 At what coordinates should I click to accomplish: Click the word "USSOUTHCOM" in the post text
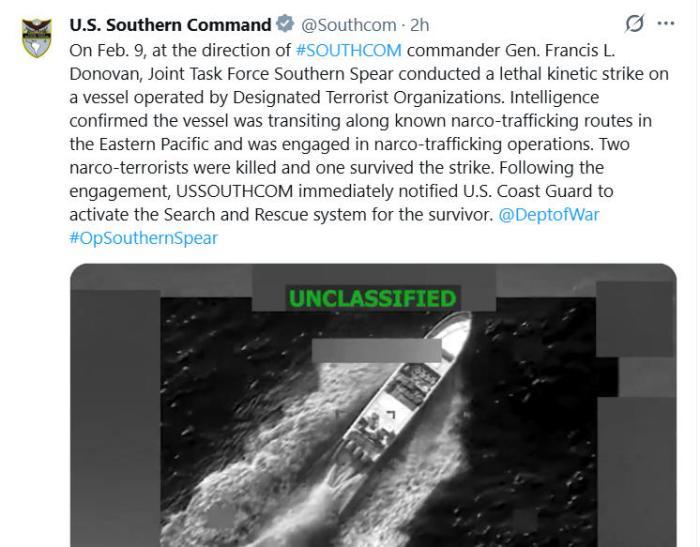point(234,191)
